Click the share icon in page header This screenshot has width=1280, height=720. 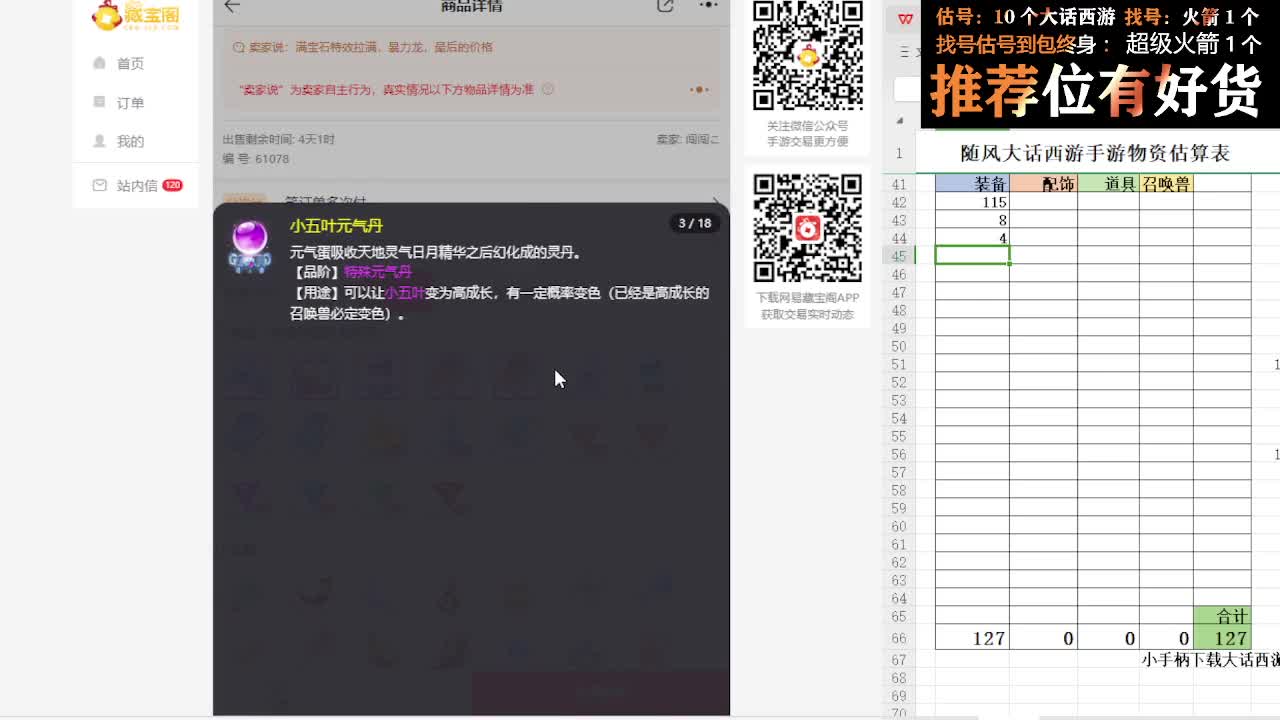pyautogui.click(x=665, y=6)
